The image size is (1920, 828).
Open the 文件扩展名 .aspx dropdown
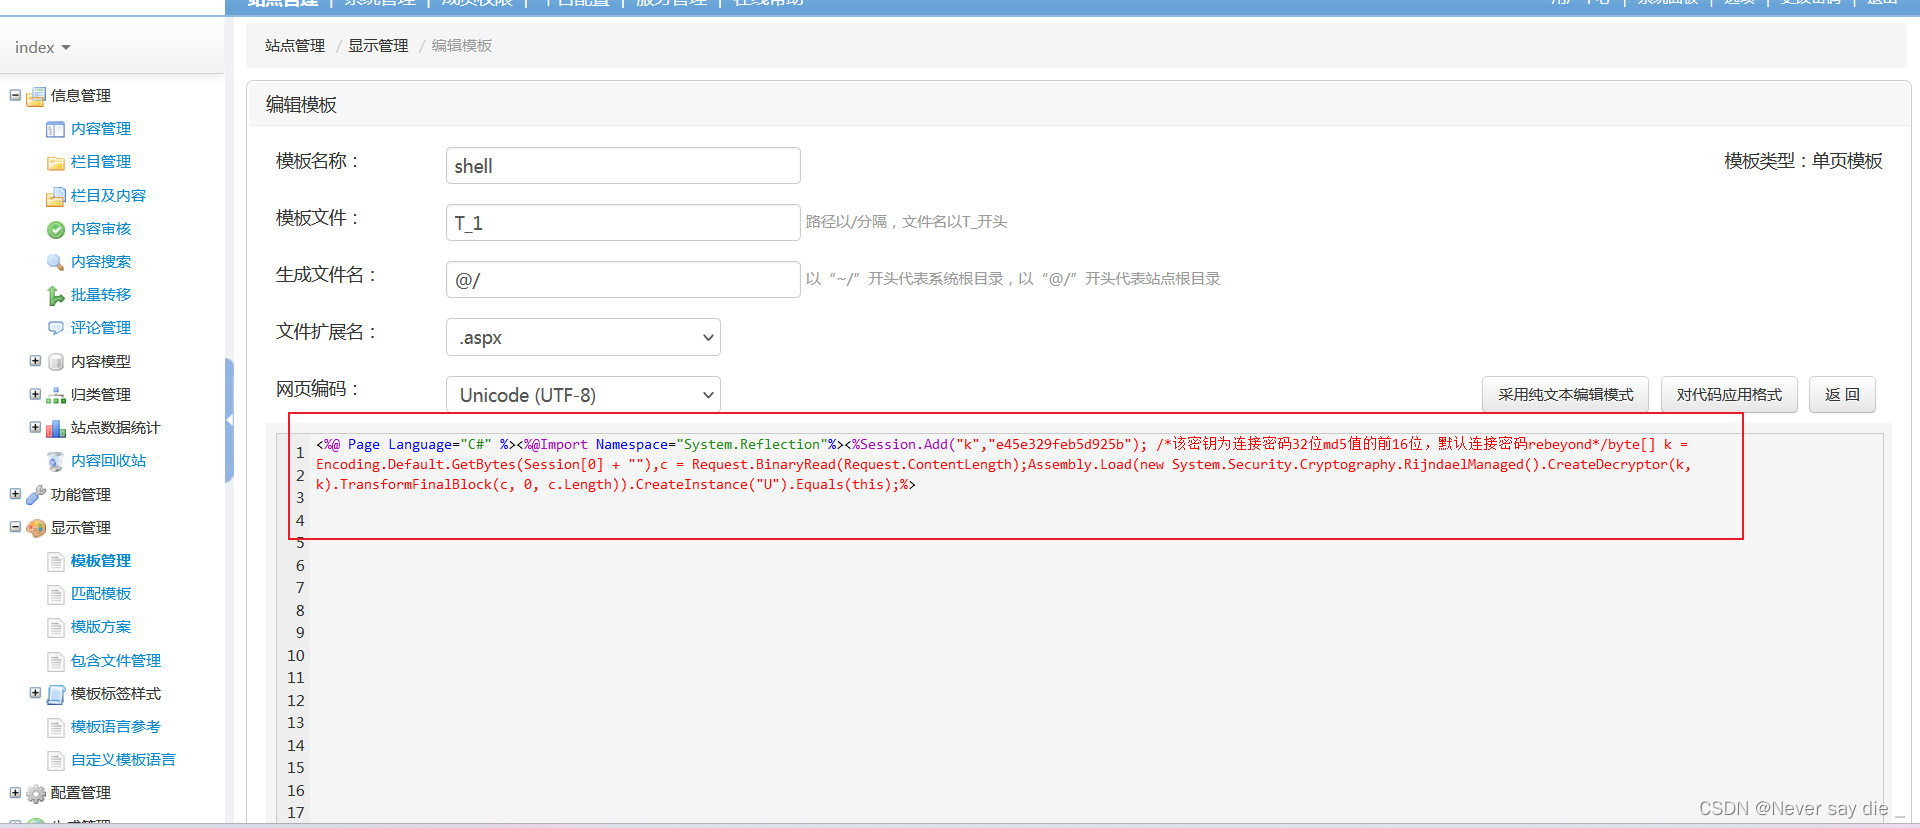pyautogui.click(x=583, y=337)
